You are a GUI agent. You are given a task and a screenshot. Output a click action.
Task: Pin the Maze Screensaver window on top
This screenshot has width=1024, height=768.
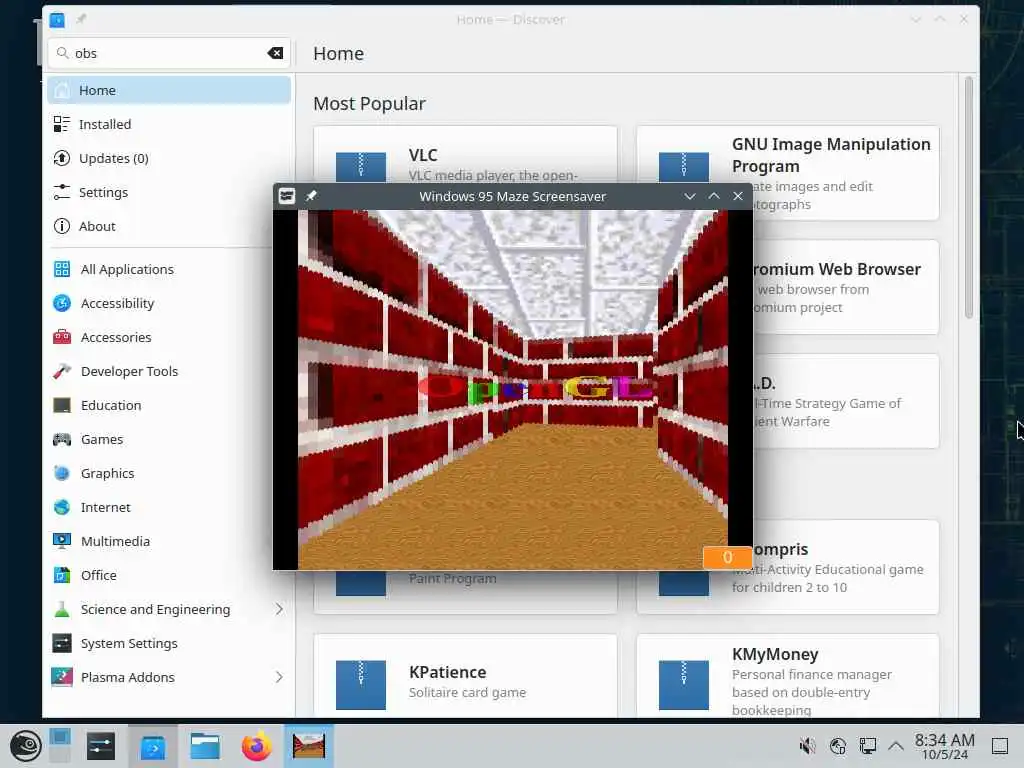pyautogui.click(x=311, y=196)
